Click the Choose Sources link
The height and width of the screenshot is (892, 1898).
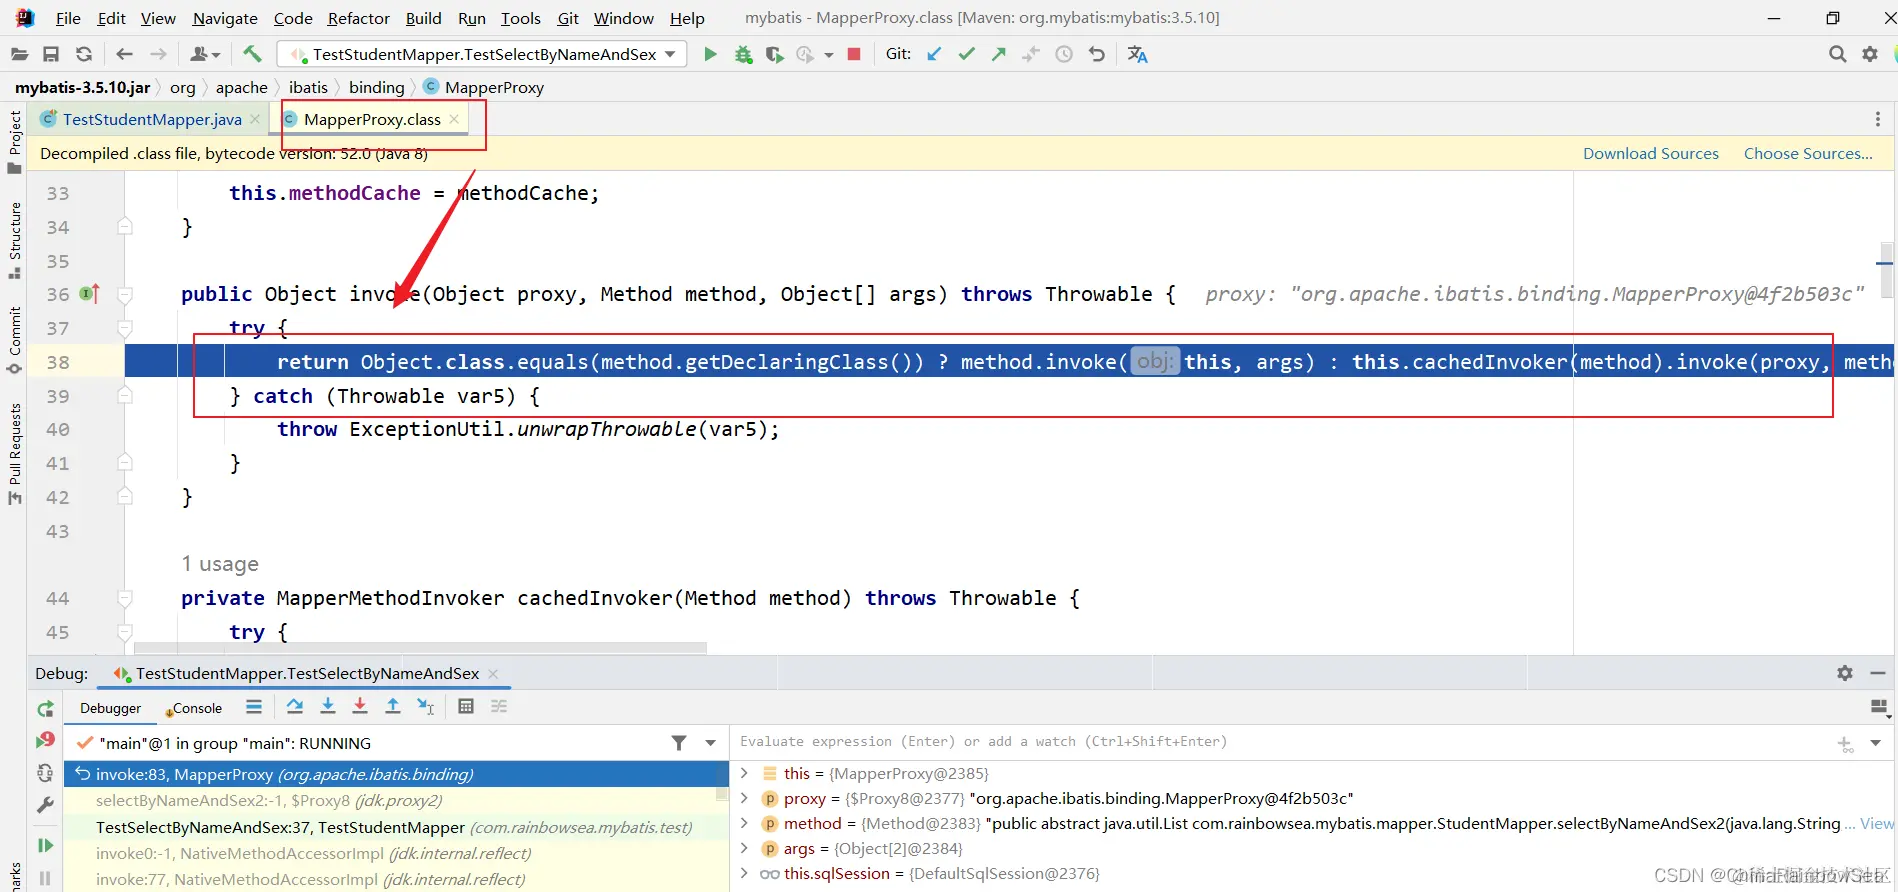pos(1808,153)
